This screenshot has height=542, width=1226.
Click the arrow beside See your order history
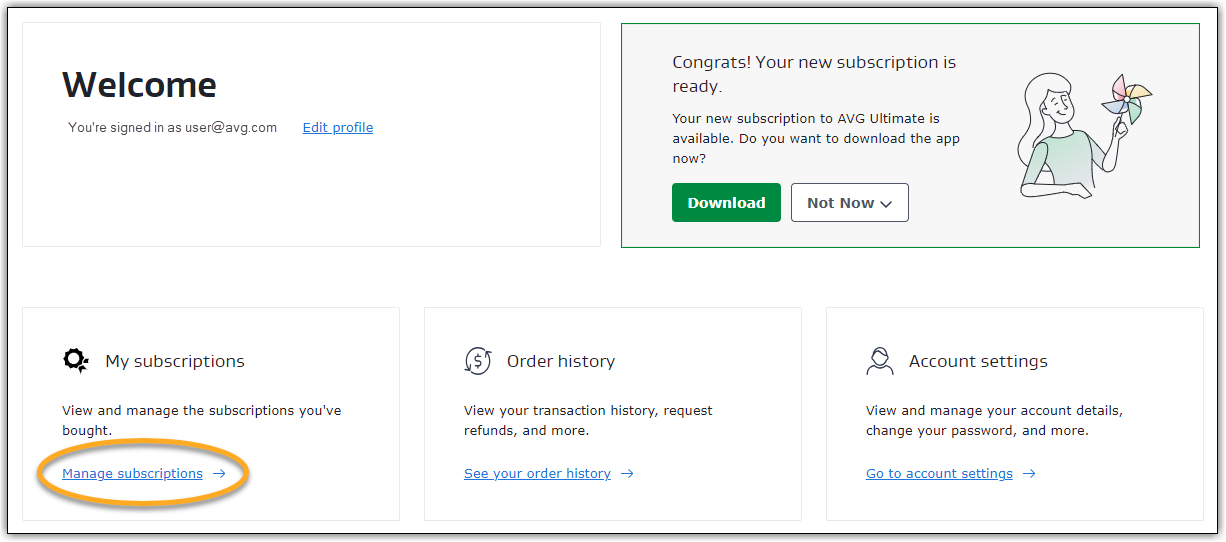(x=627, y=474)
